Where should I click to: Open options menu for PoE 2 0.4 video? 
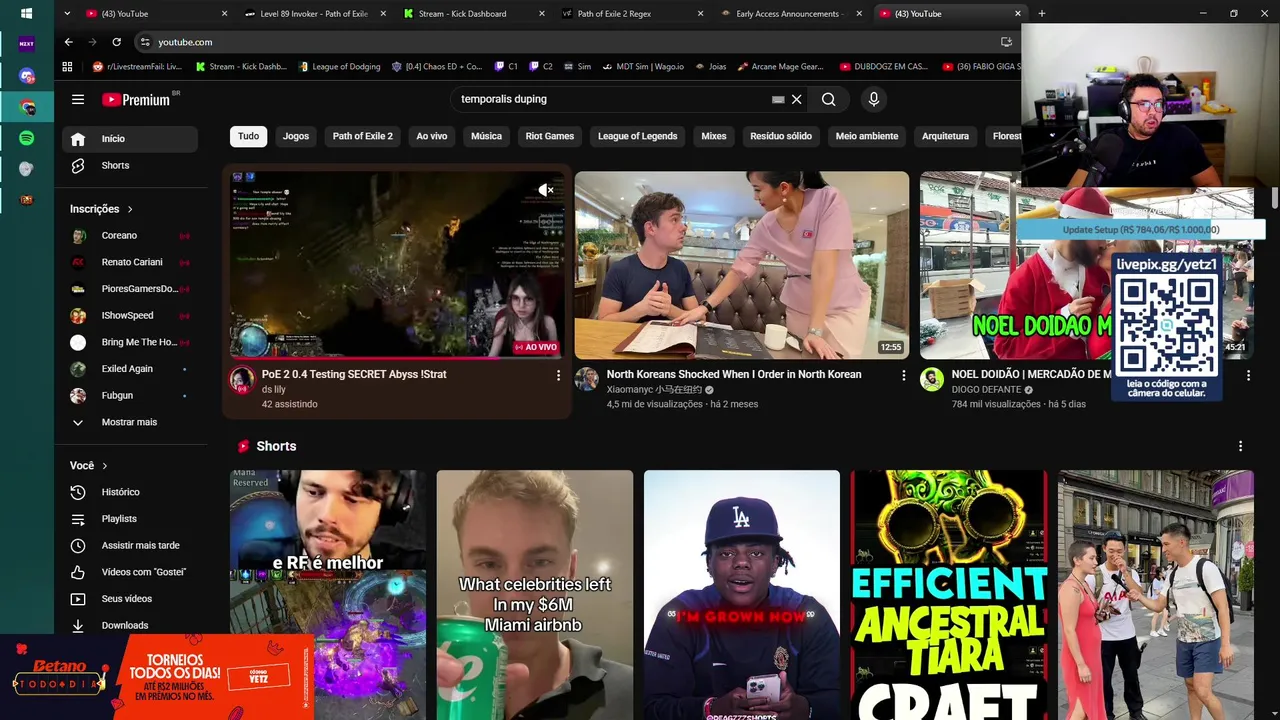click(x=558, y=375)
